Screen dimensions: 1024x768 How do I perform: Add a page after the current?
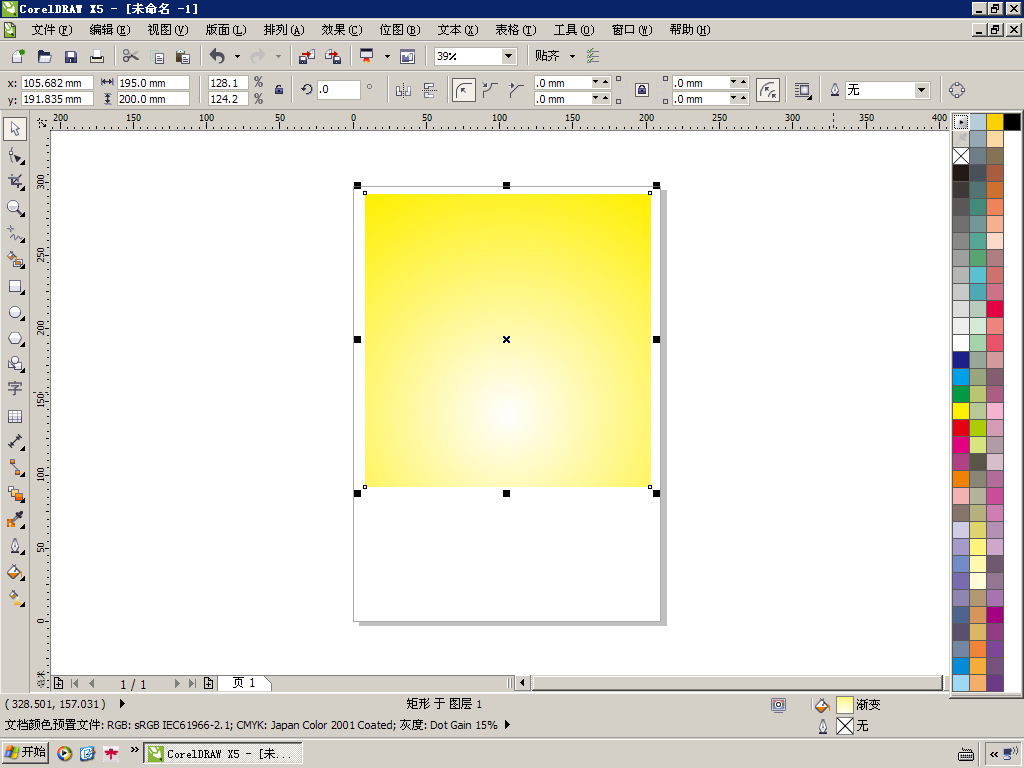coord(208,683)
